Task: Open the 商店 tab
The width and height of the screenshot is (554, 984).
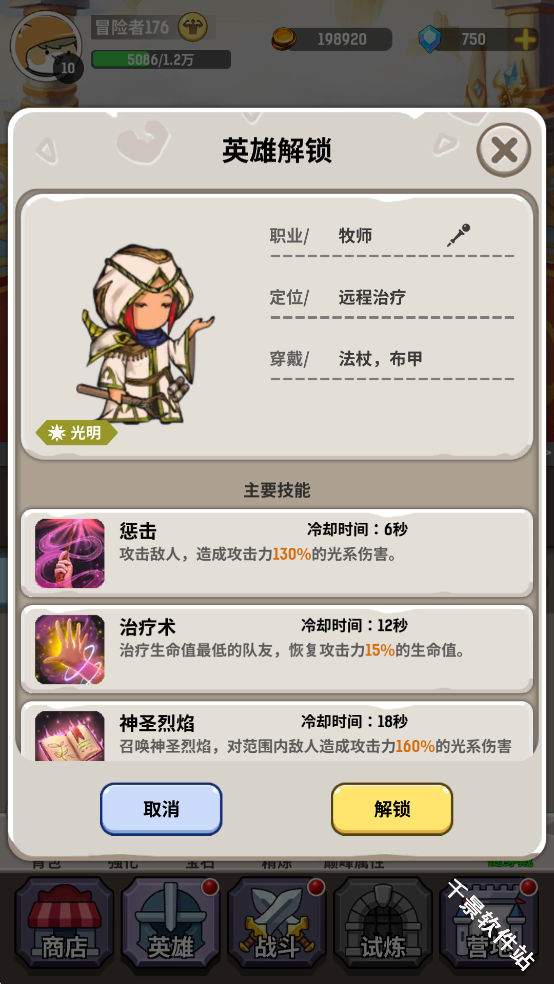Action: (65, 922)
